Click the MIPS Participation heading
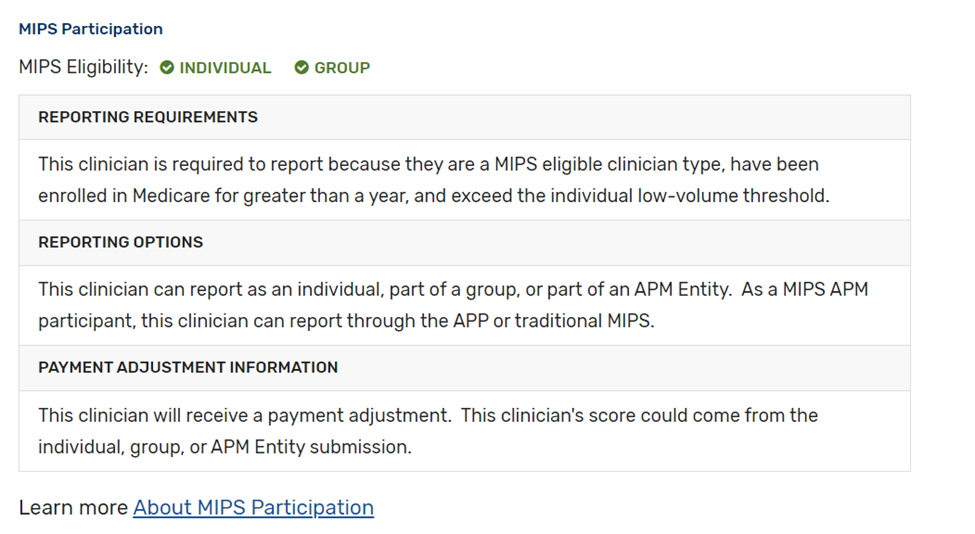 click(91, 29)
